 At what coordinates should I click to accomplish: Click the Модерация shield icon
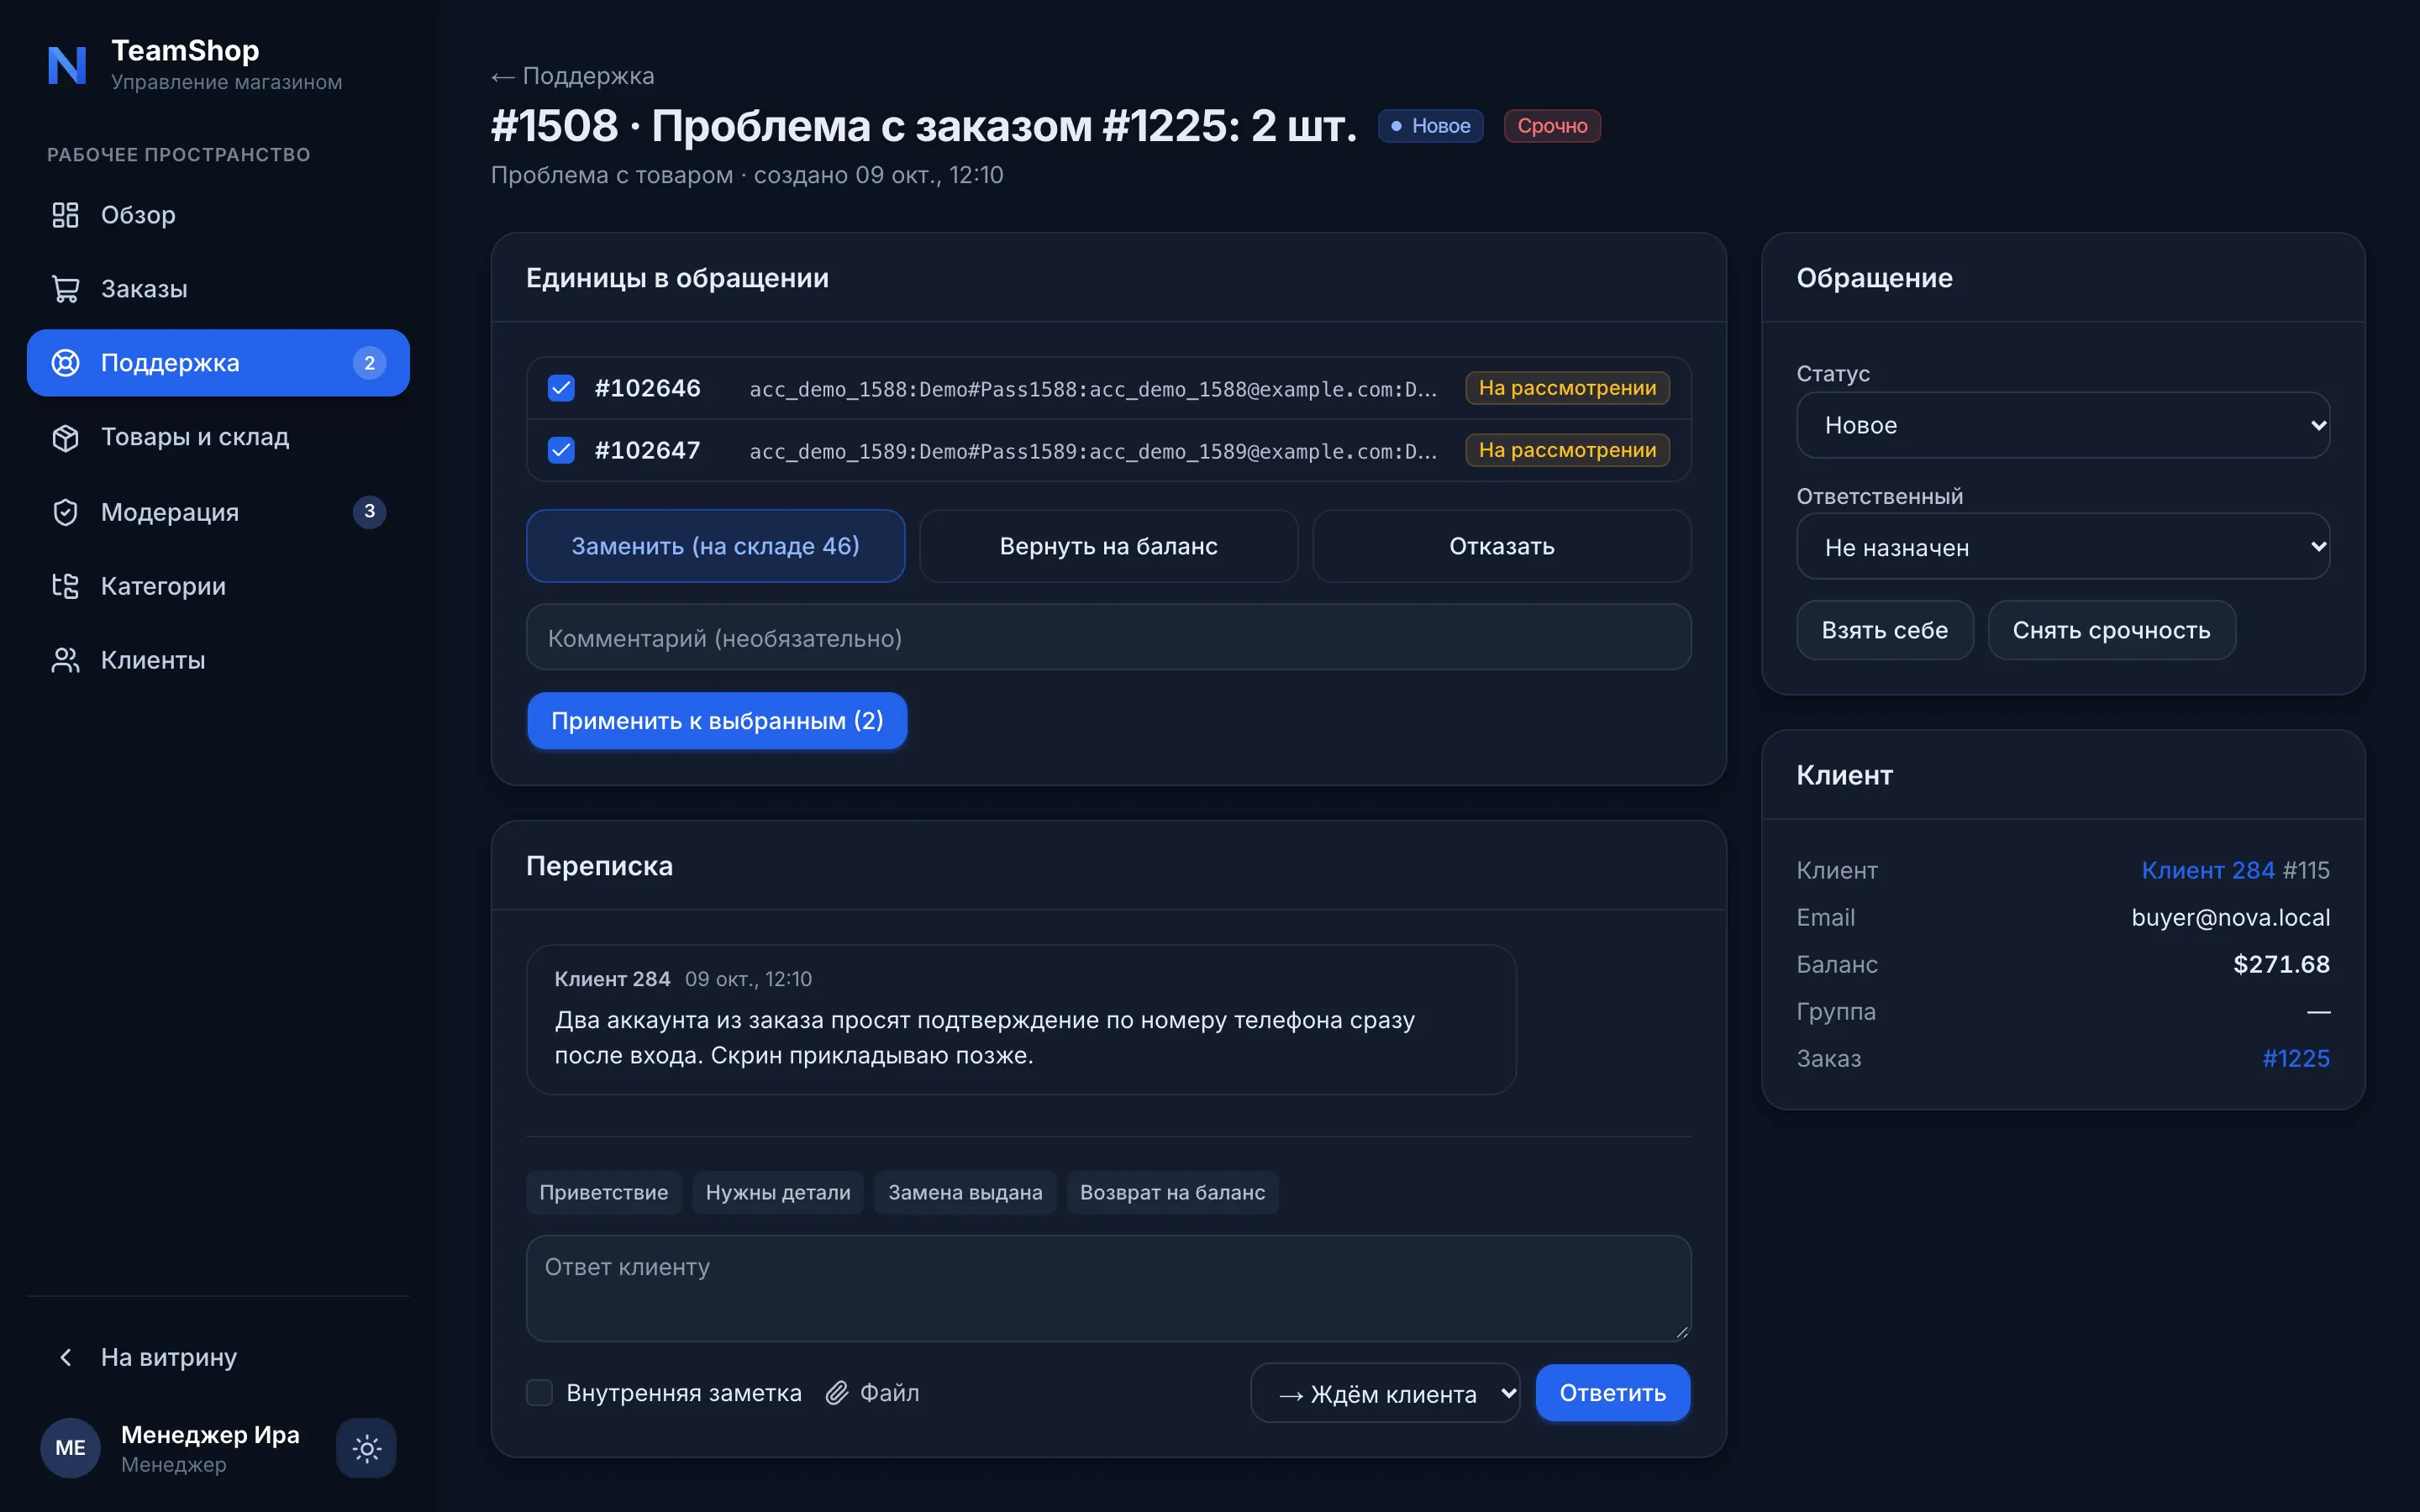(x=65, y=512)
